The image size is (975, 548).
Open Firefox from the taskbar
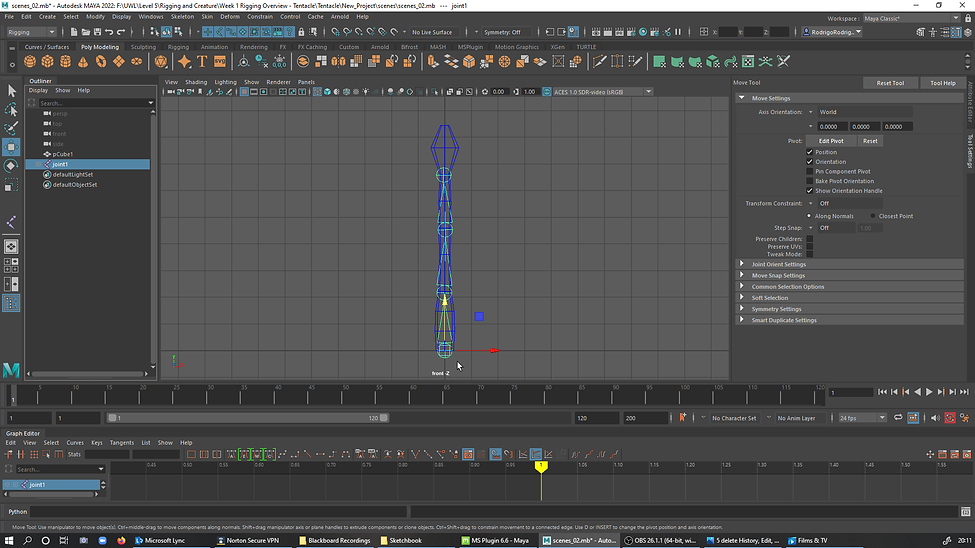coord(121,541)
